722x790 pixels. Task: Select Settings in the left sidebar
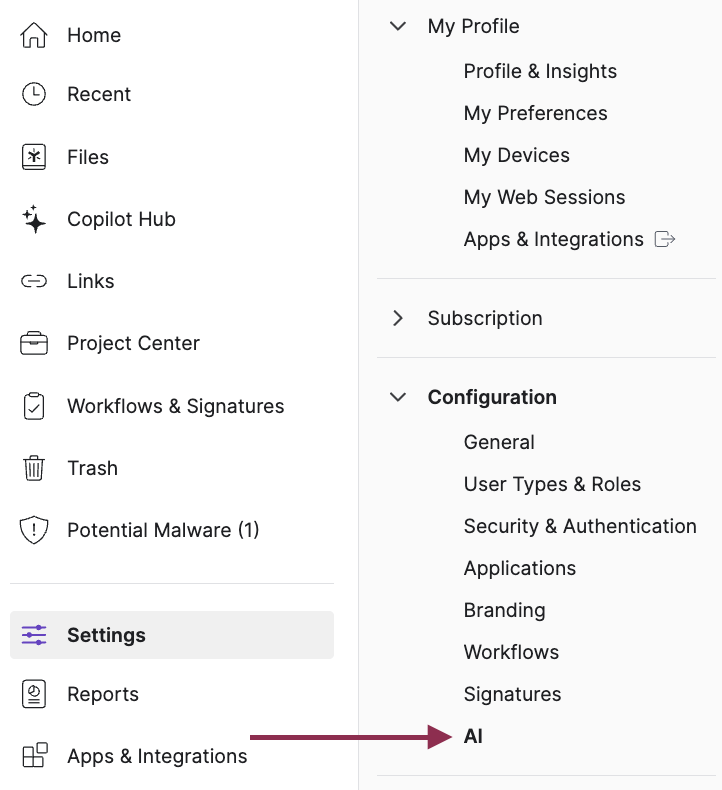click(x=106, y=635)
